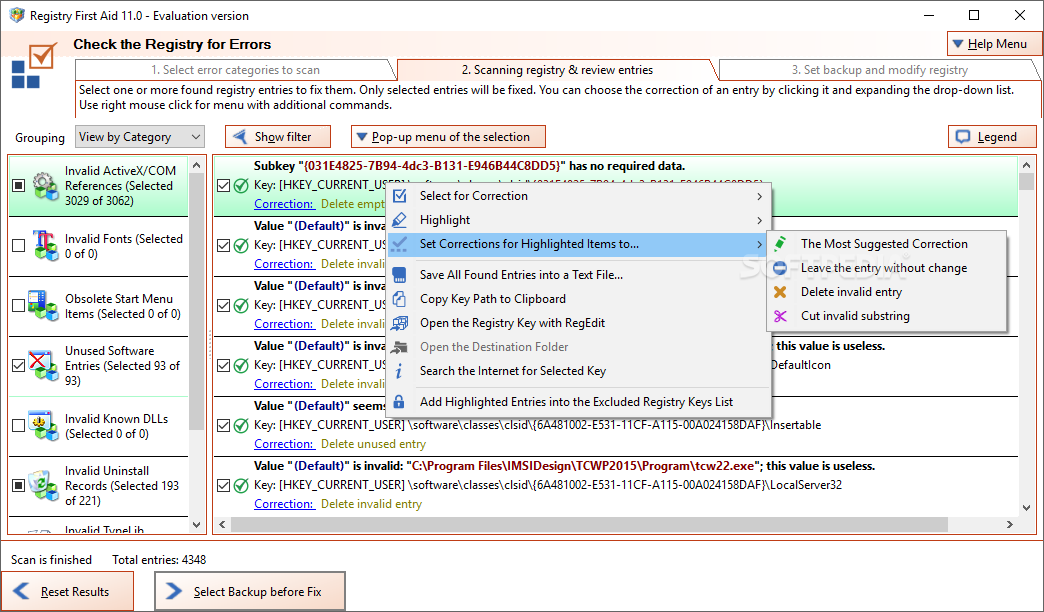Click the blue Leave entry without change icon
The height and width of the screenshot is (612, 1044).
tap(780, 268)
